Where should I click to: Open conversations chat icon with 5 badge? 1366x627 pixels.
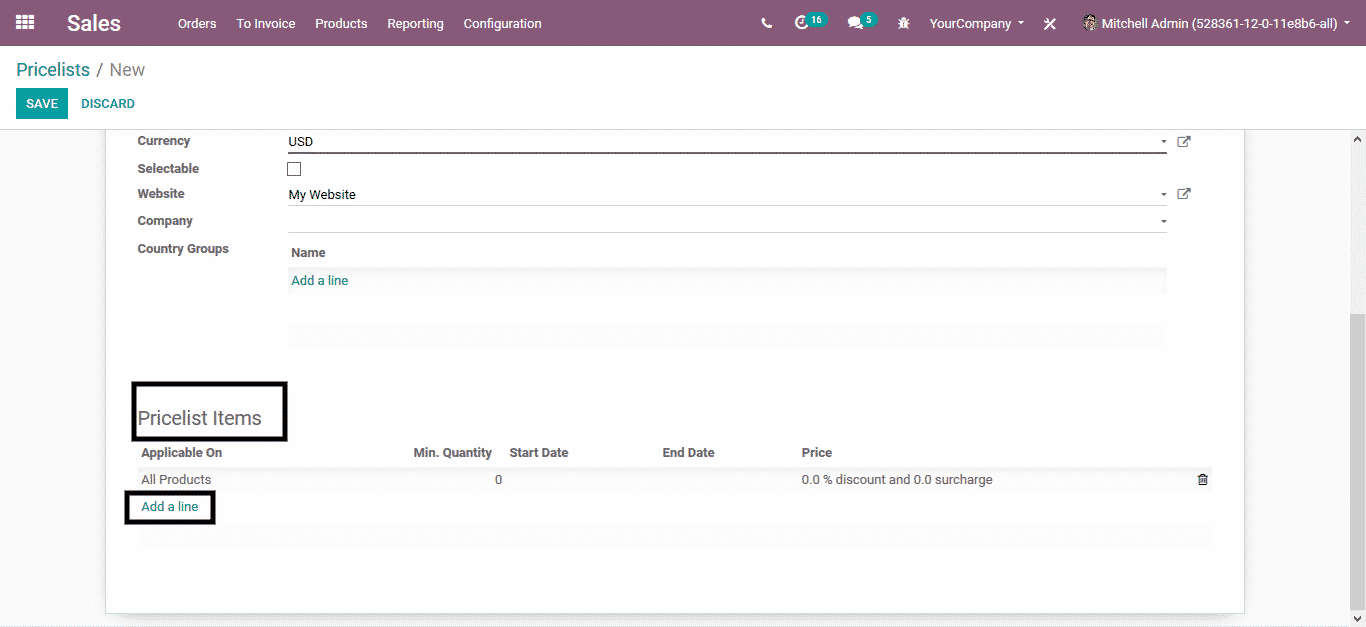855,23
